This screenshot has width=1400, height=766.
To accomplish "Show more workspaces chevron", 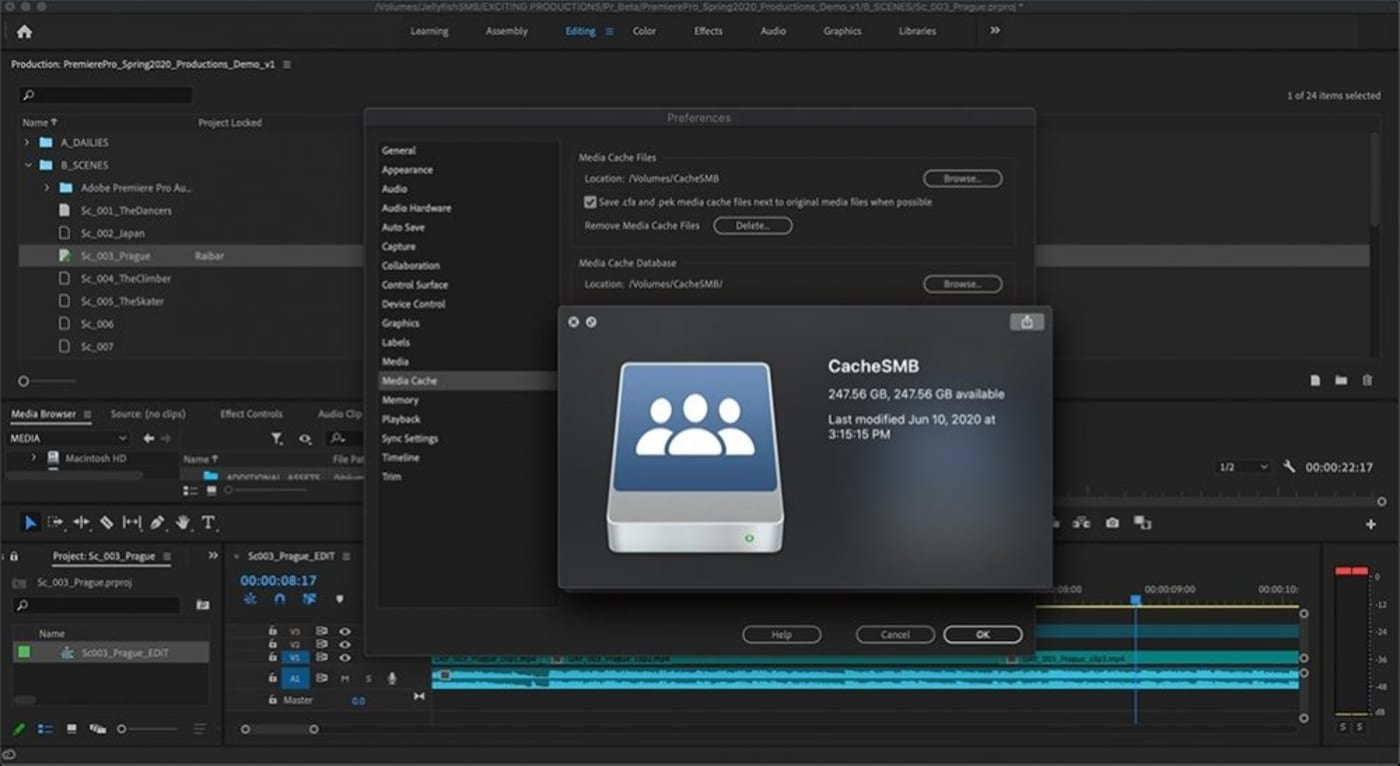I will (x=995, y=31).
